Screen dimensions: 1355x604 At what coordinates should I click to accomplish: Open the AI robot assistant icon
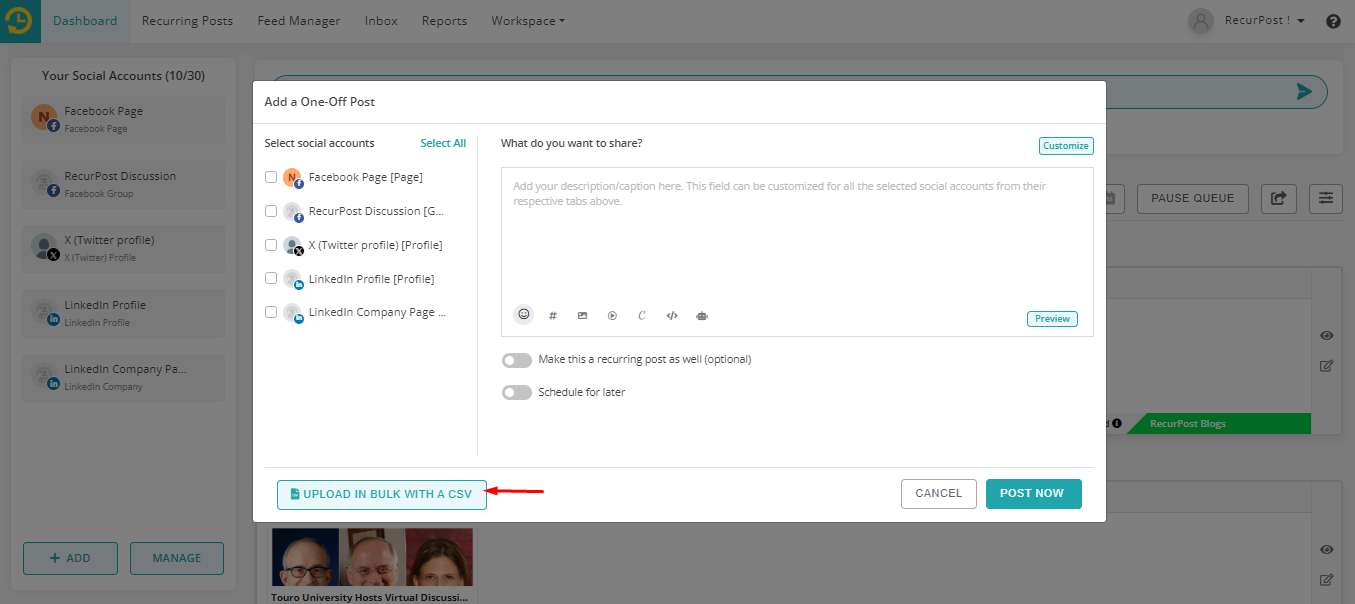[x=702, y=316]
